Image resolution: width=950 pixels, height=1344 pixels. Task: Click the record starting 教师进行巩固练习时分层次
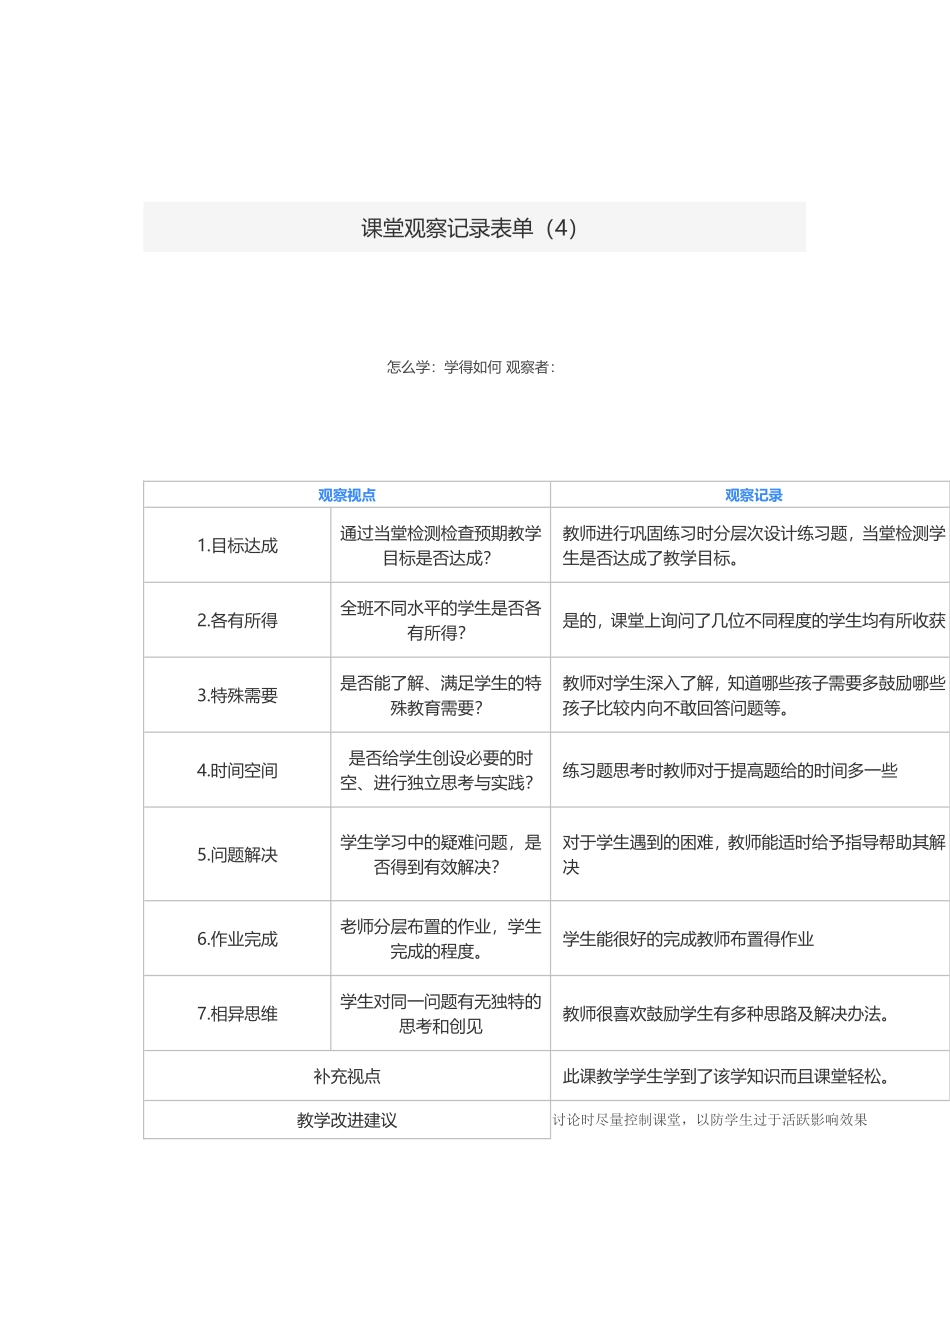[754, 545]
